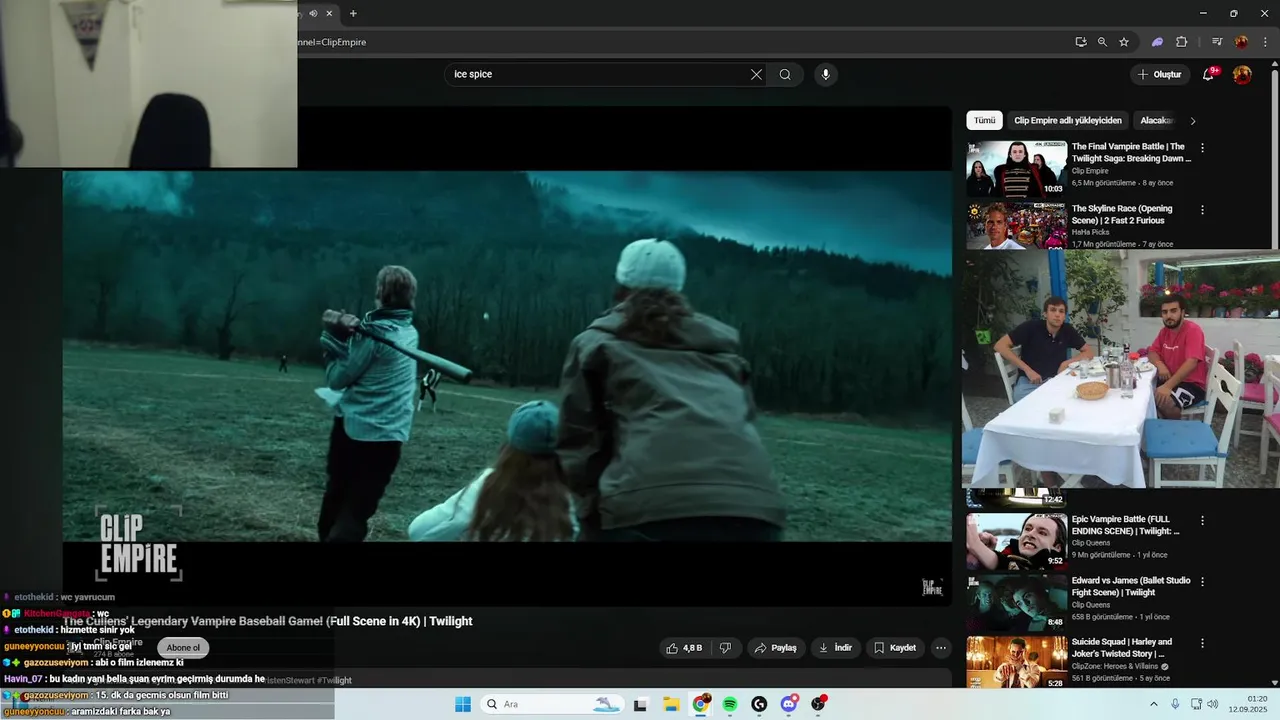
Task: Switch to Chrome on taskbar
Action: pyautogui.click(x=701, y=704)
